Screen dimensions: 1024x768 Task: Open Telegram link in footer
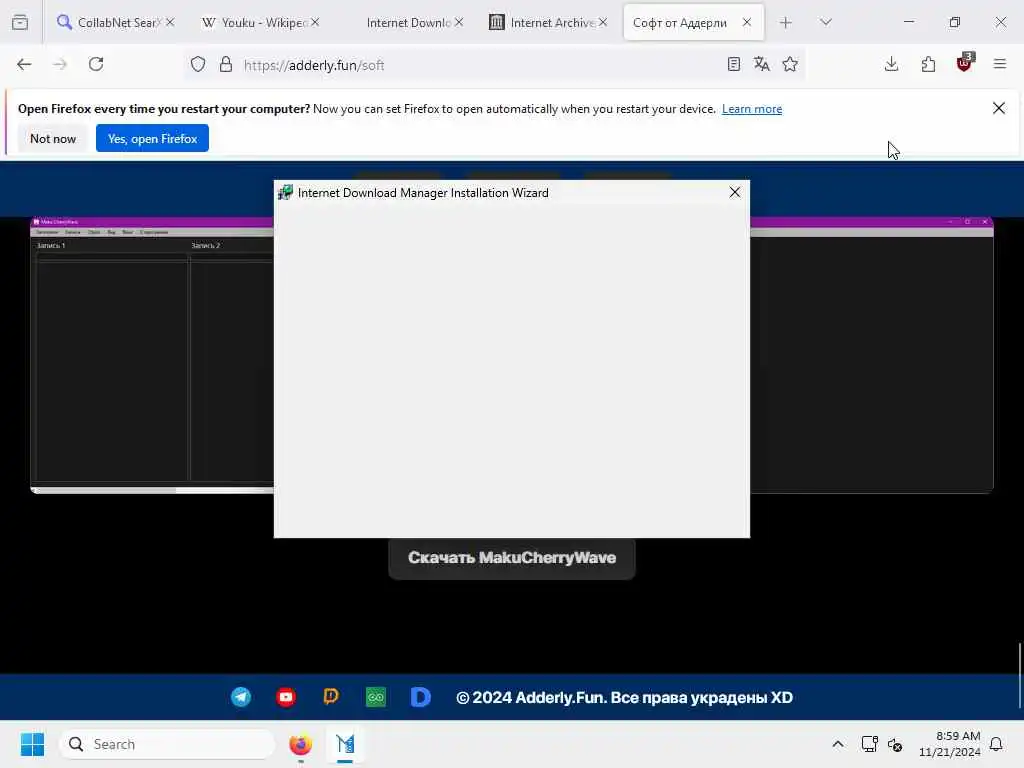point(241,697)
